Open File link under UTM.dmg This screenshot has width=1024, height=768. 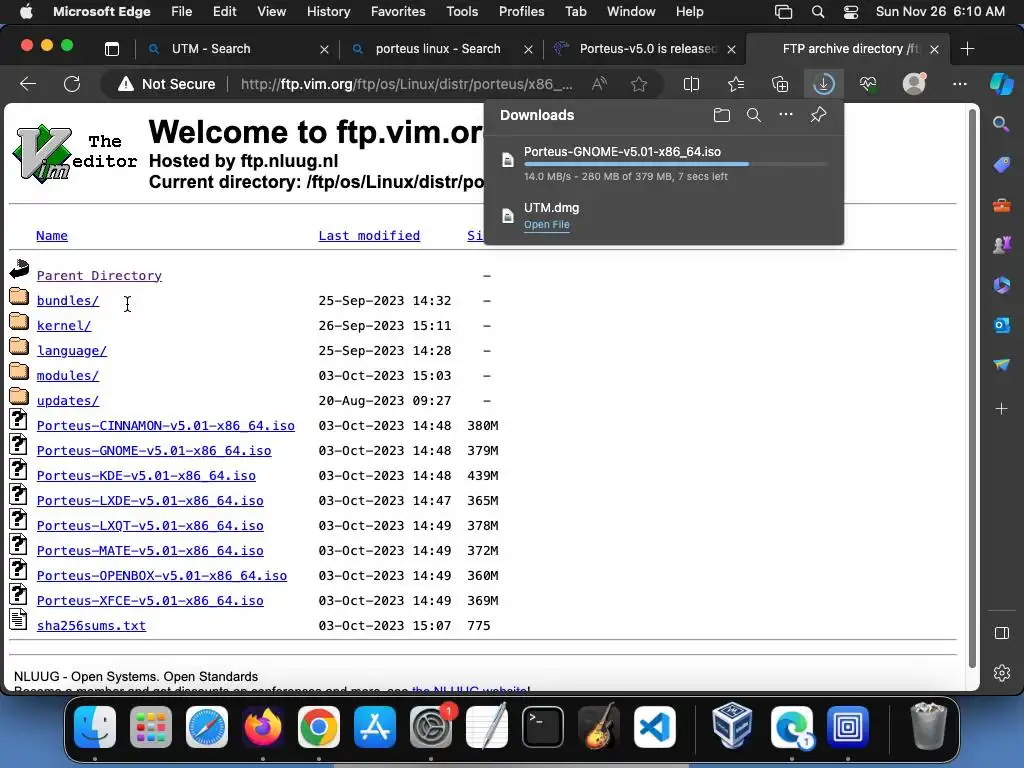(x=547, y=225)
